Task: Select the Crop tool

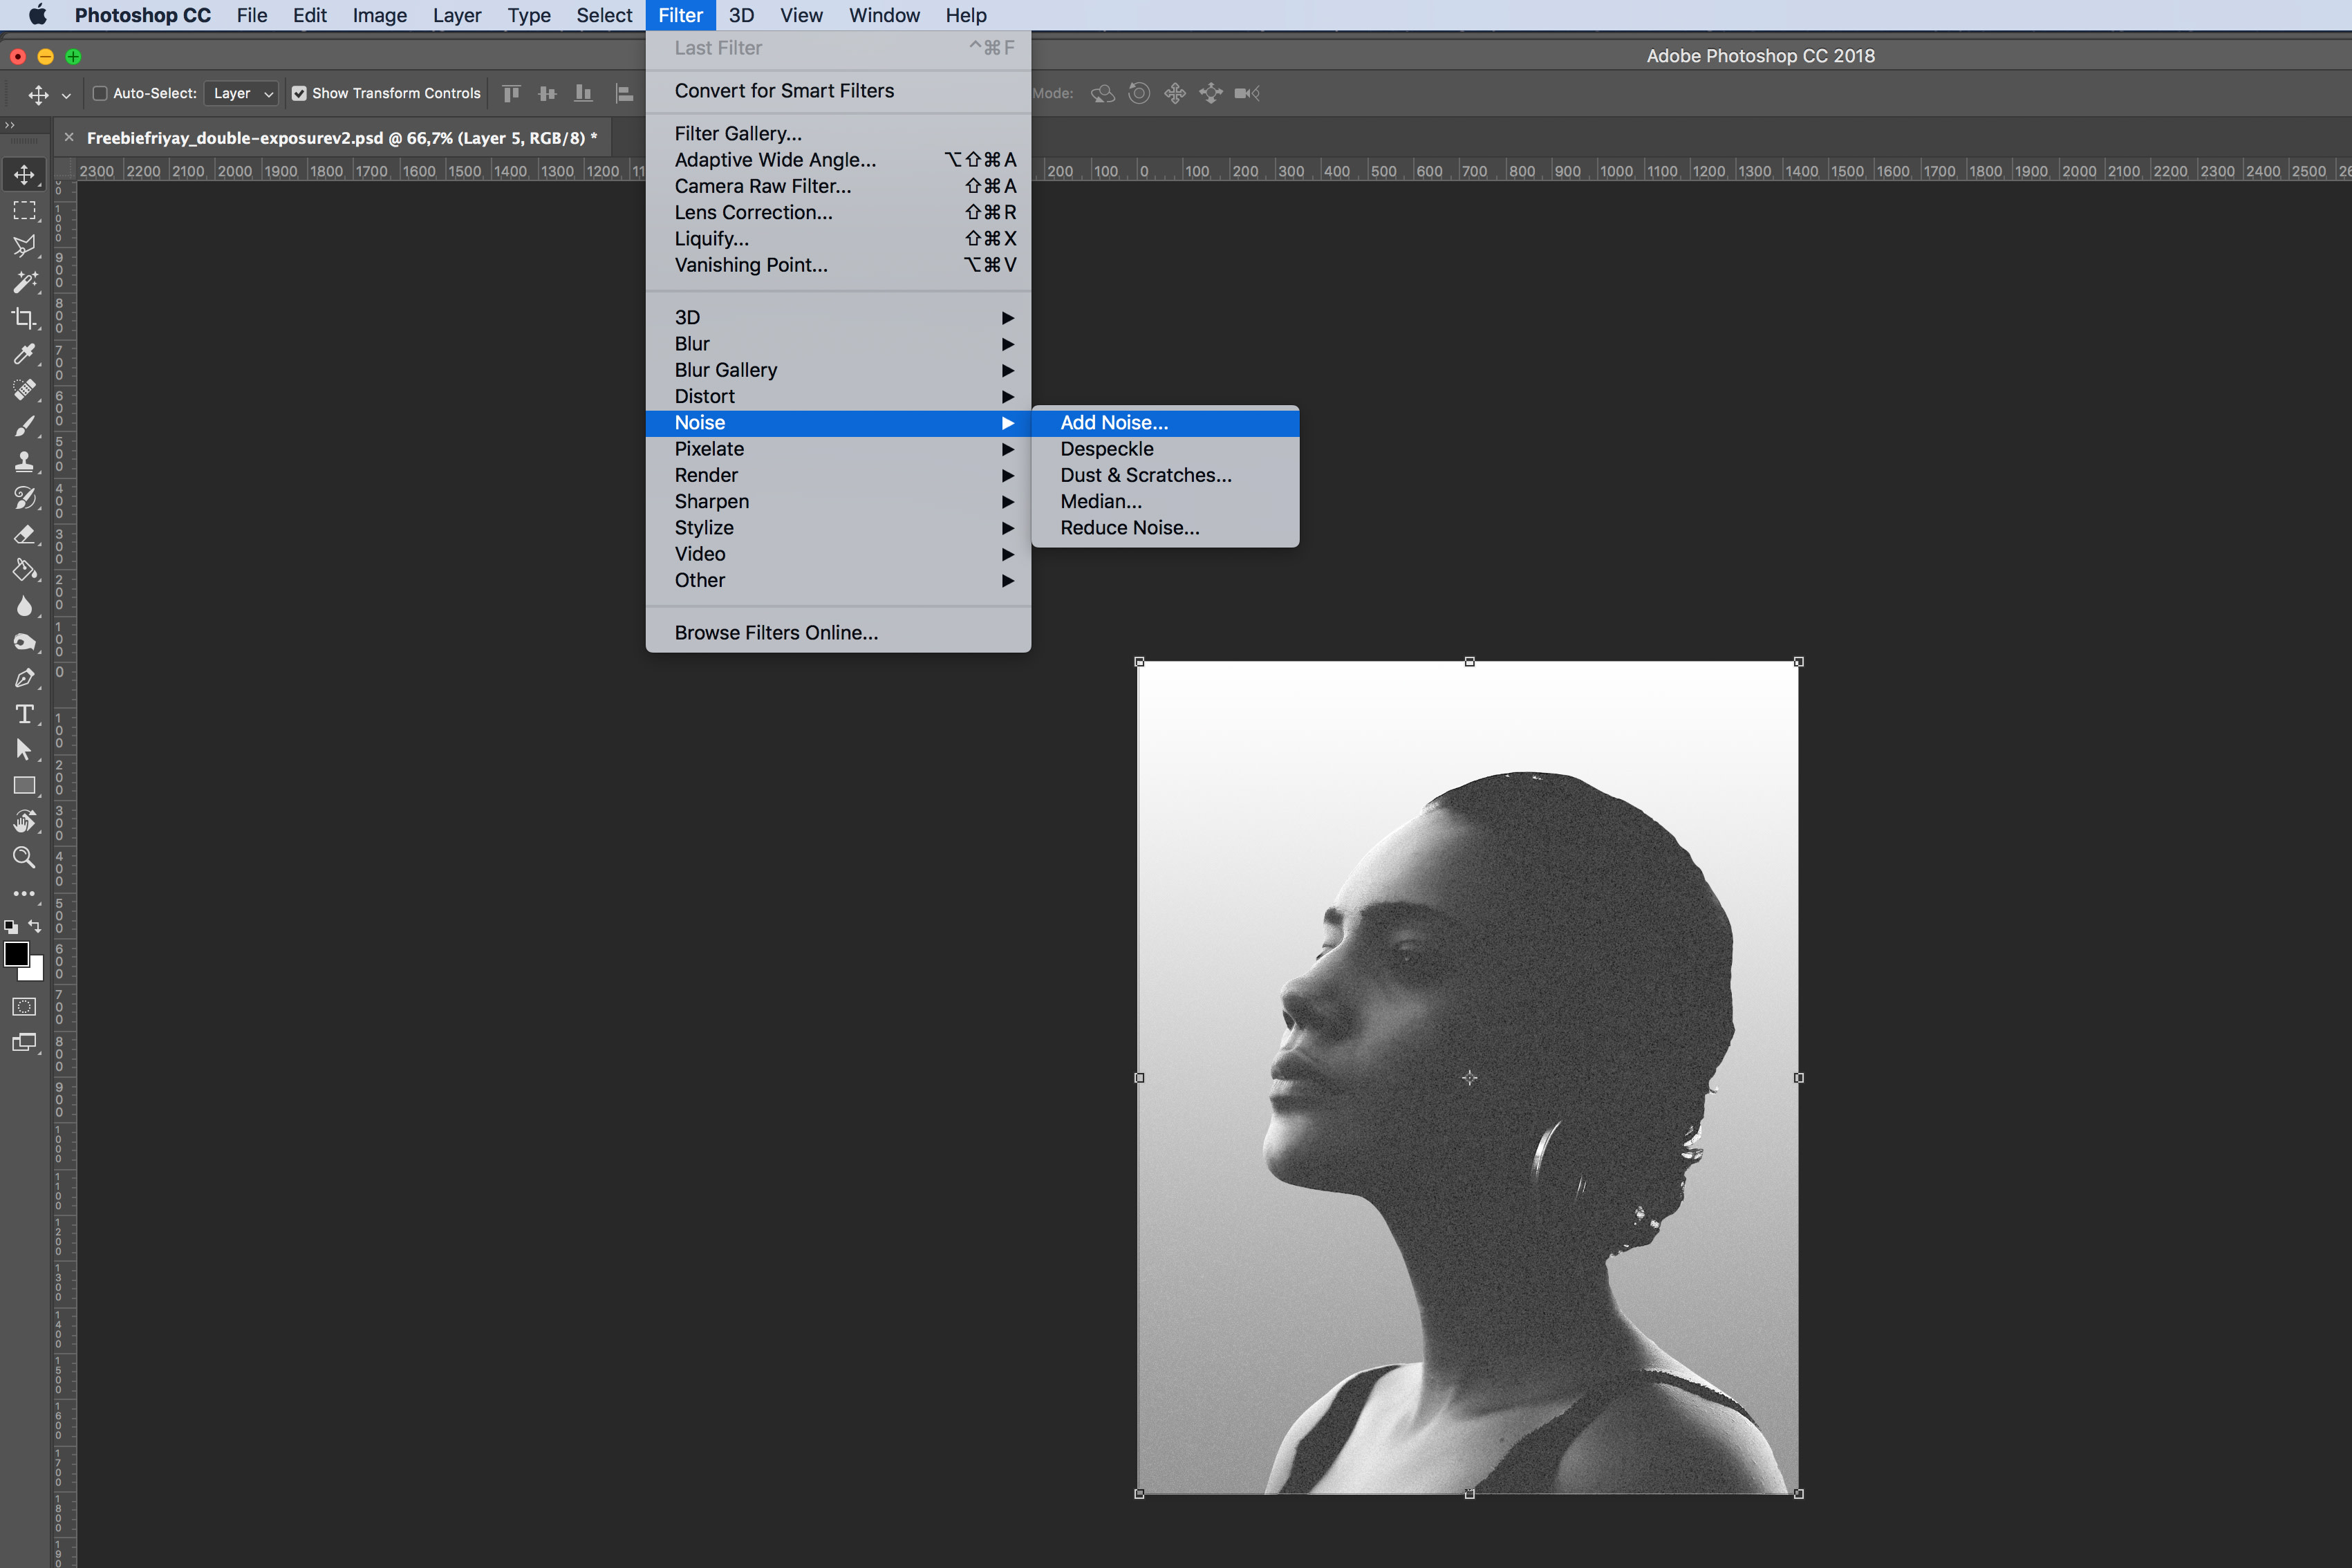Action: [24, 319]
